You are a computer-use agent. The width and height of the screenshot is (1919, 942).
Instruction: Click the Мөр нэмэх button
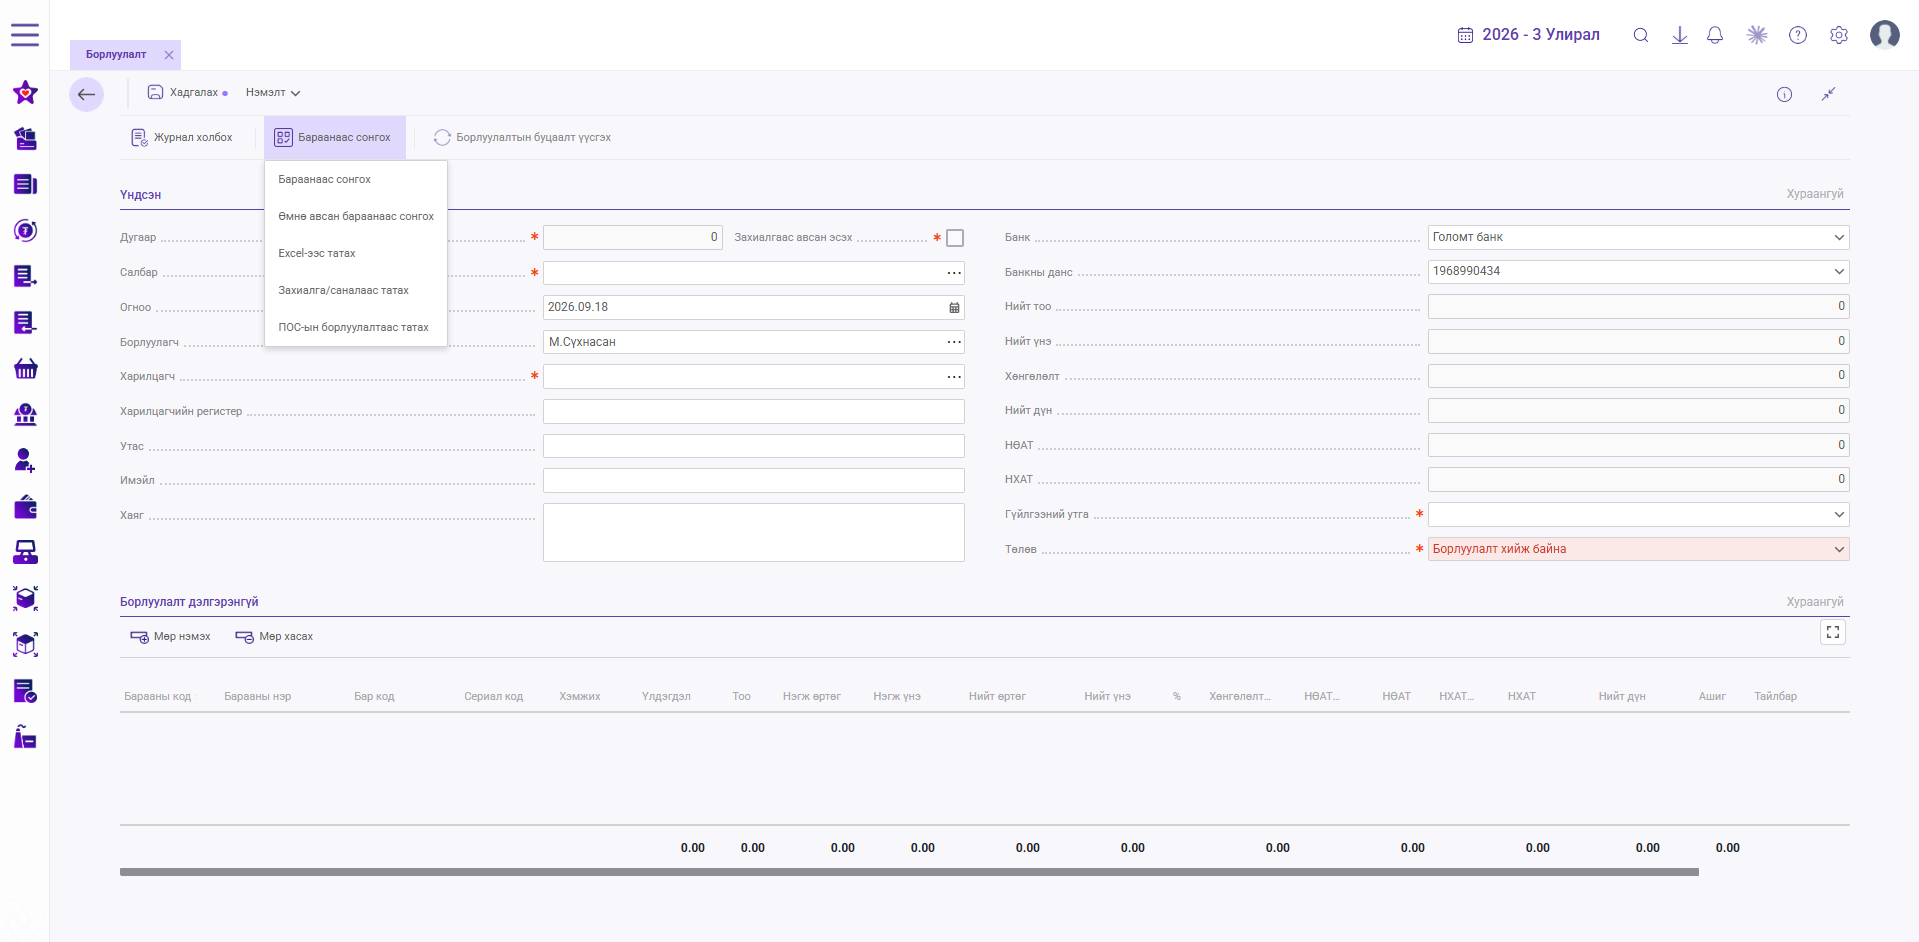[x=171, y=637]
